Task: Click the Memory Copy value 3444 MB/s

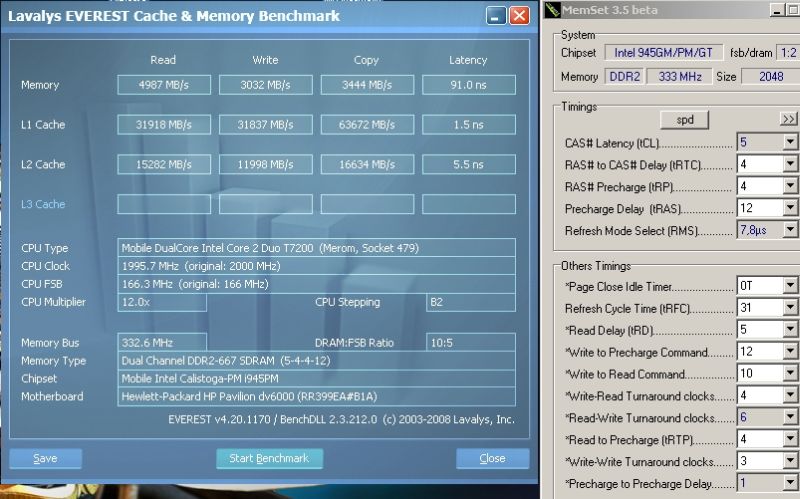Action: 367,85
